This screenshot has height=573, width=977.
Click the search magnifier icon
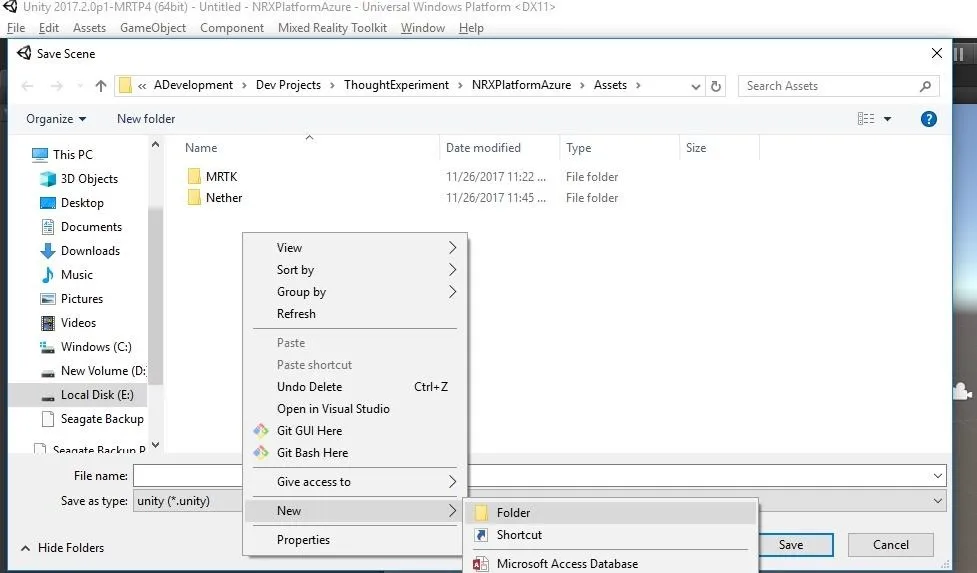point(925,86)
